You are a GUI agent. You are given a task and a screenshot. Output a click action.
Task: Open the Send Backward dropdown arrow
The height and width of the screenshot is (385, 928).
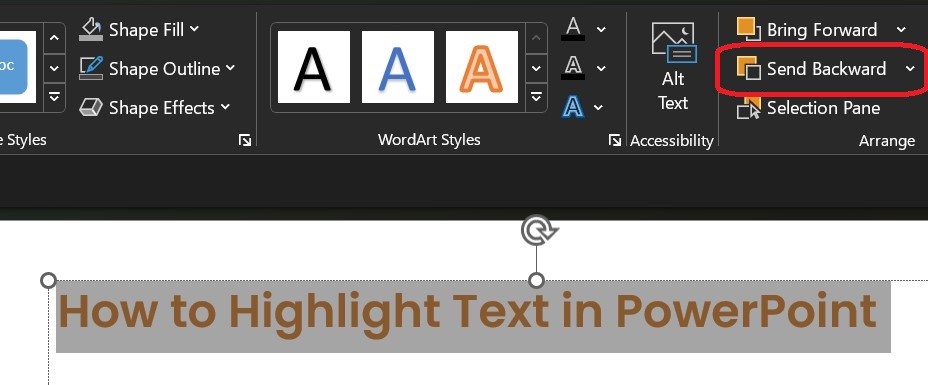point(910,69)
